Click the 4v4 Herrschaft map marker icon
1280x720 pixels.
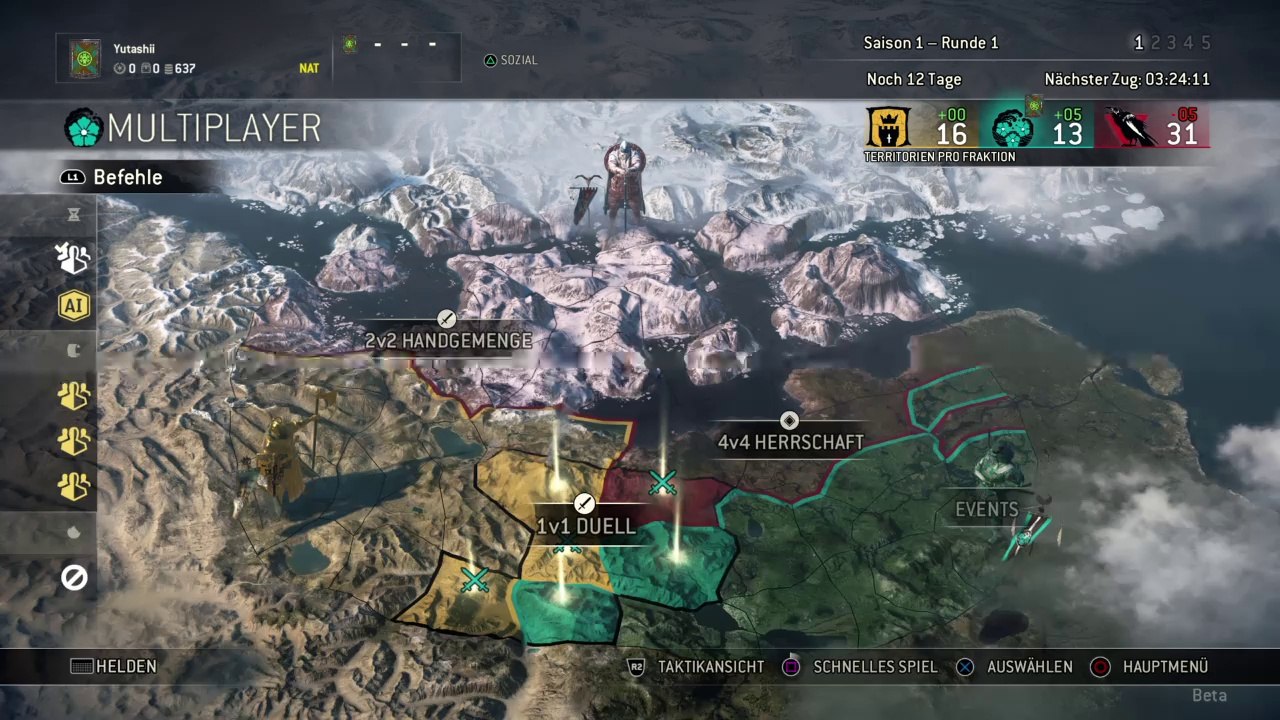point(789,420)
